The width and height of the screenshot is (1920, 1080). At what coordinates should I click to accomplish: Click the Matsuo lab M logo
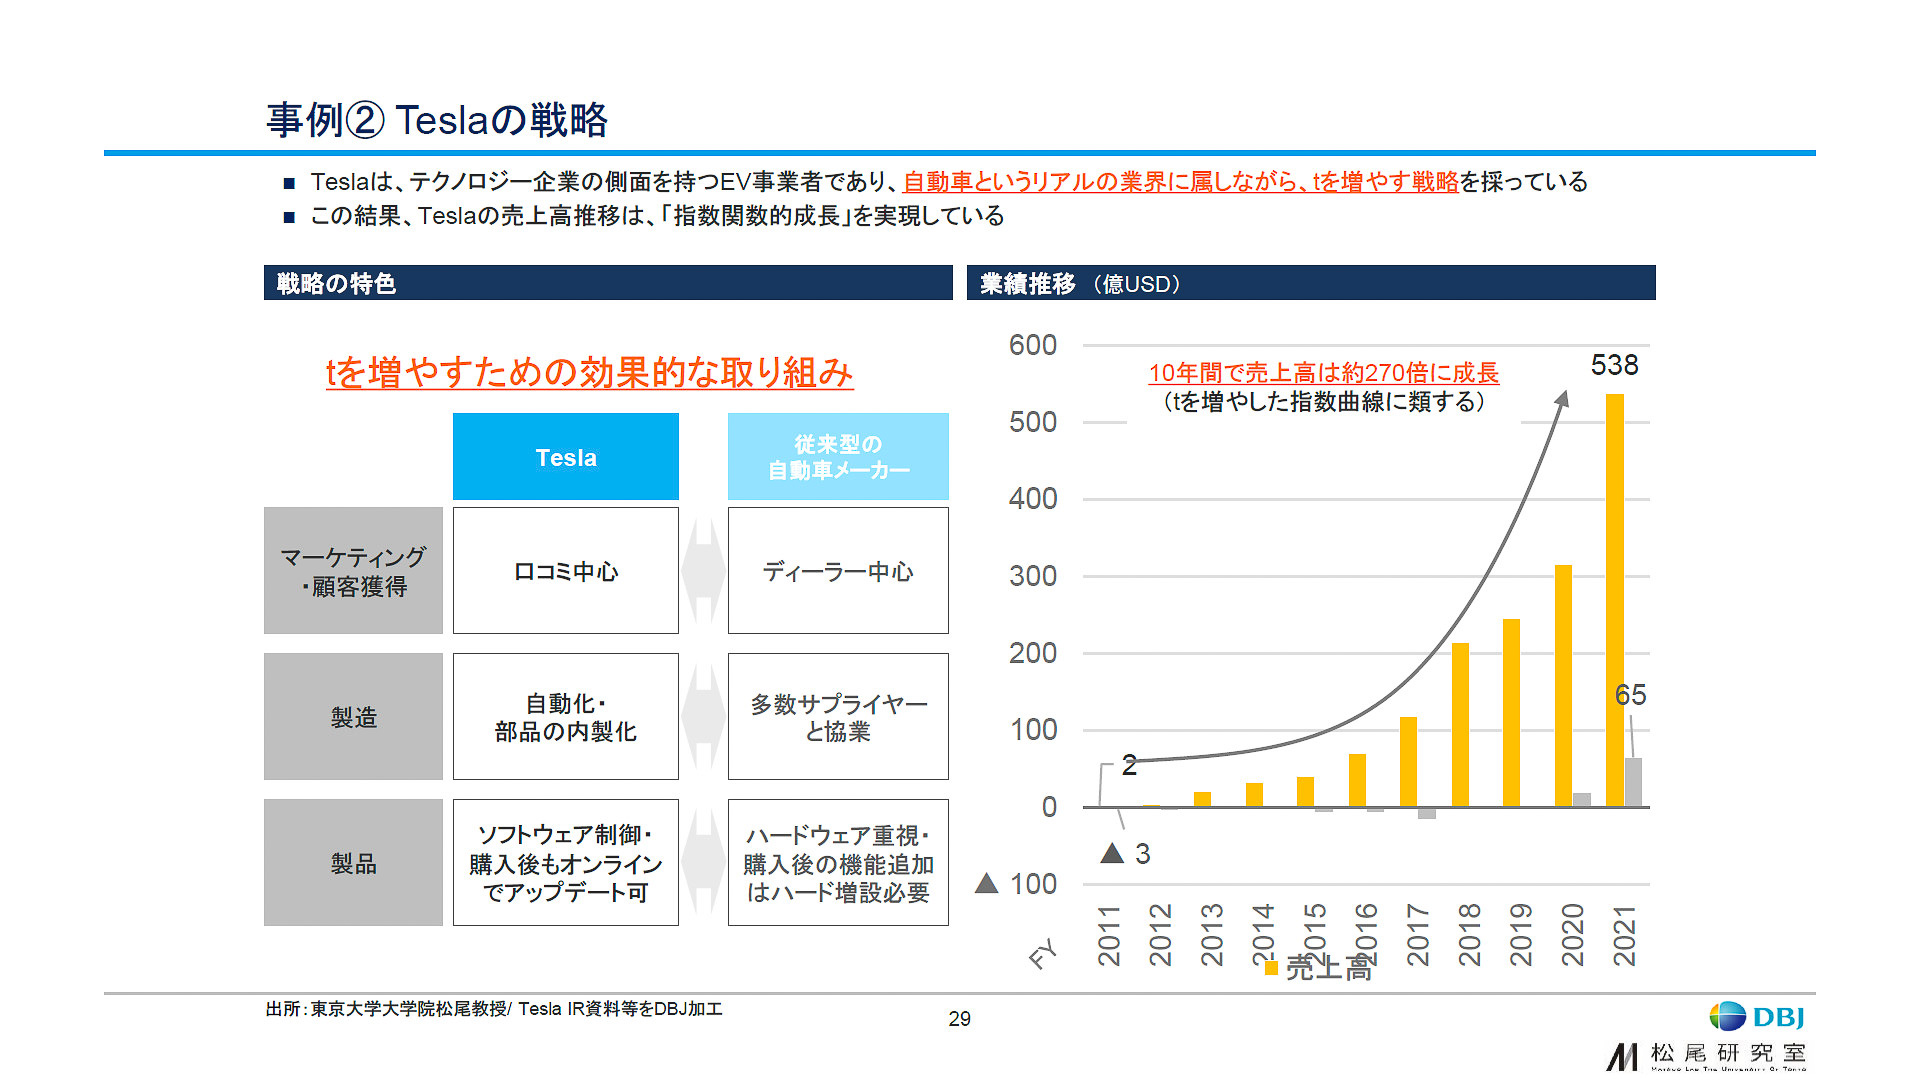click(x=1622, y=1056)
